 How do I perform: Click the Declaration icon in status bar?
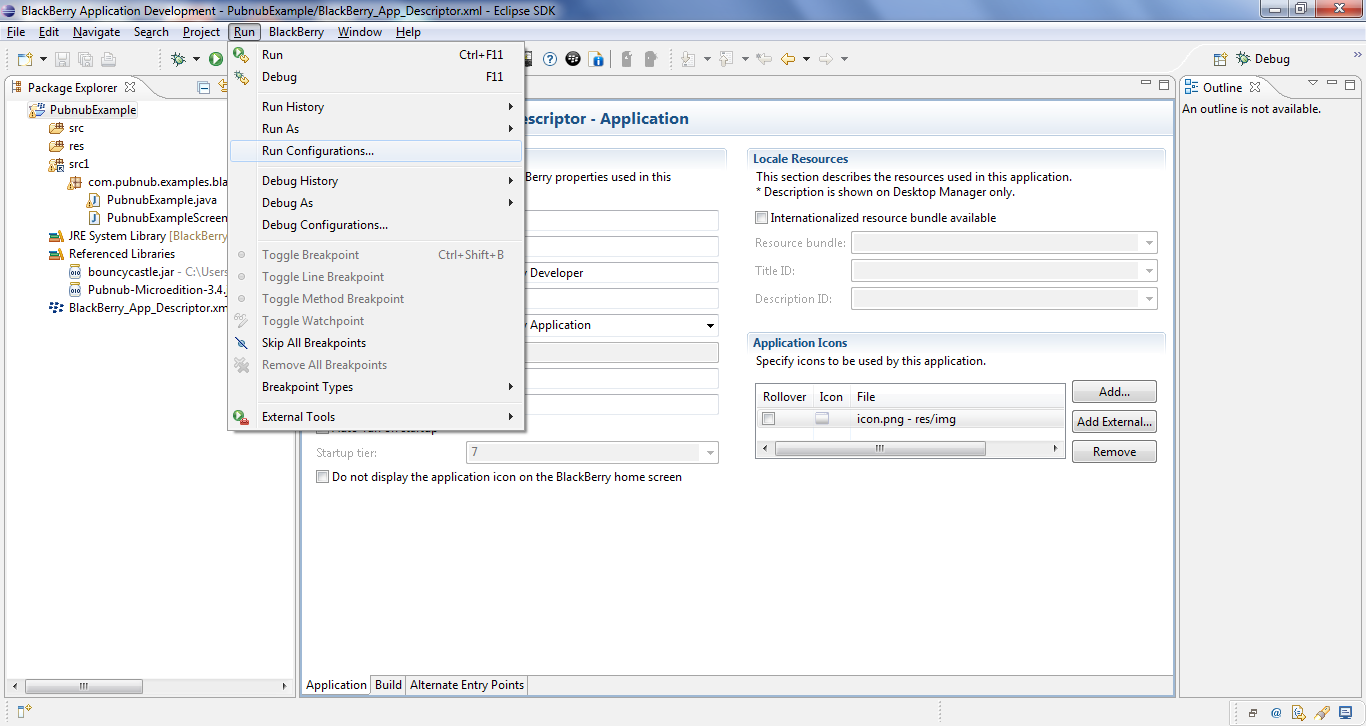pyautogui.click(x=1298, y=713)
